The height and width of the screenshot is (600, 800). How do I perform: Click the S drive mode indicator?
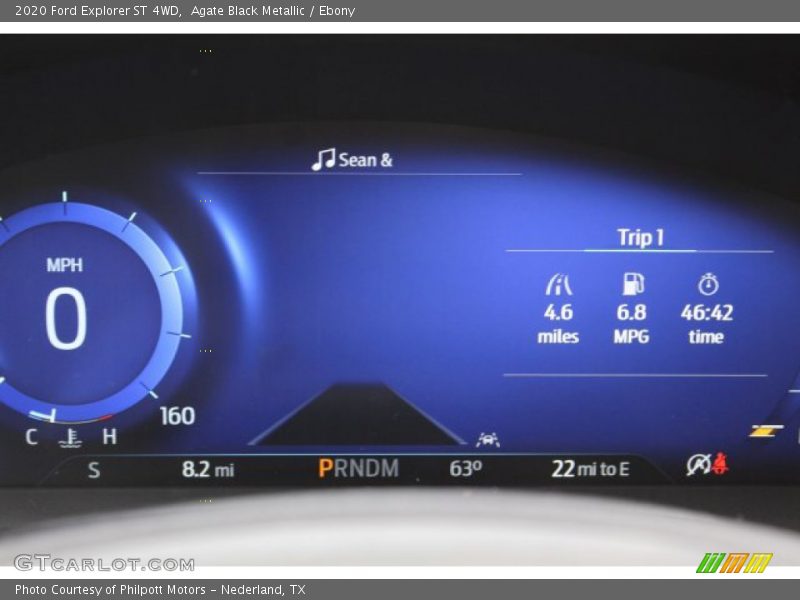94,469
